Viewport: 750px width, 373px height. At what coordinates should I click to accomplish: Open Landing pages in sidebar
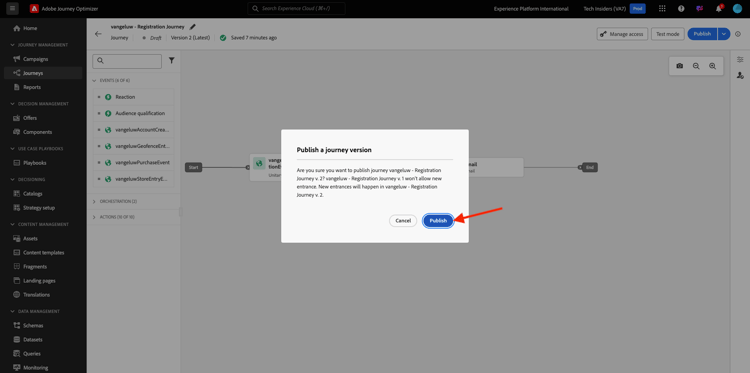[x=39, y=281]
